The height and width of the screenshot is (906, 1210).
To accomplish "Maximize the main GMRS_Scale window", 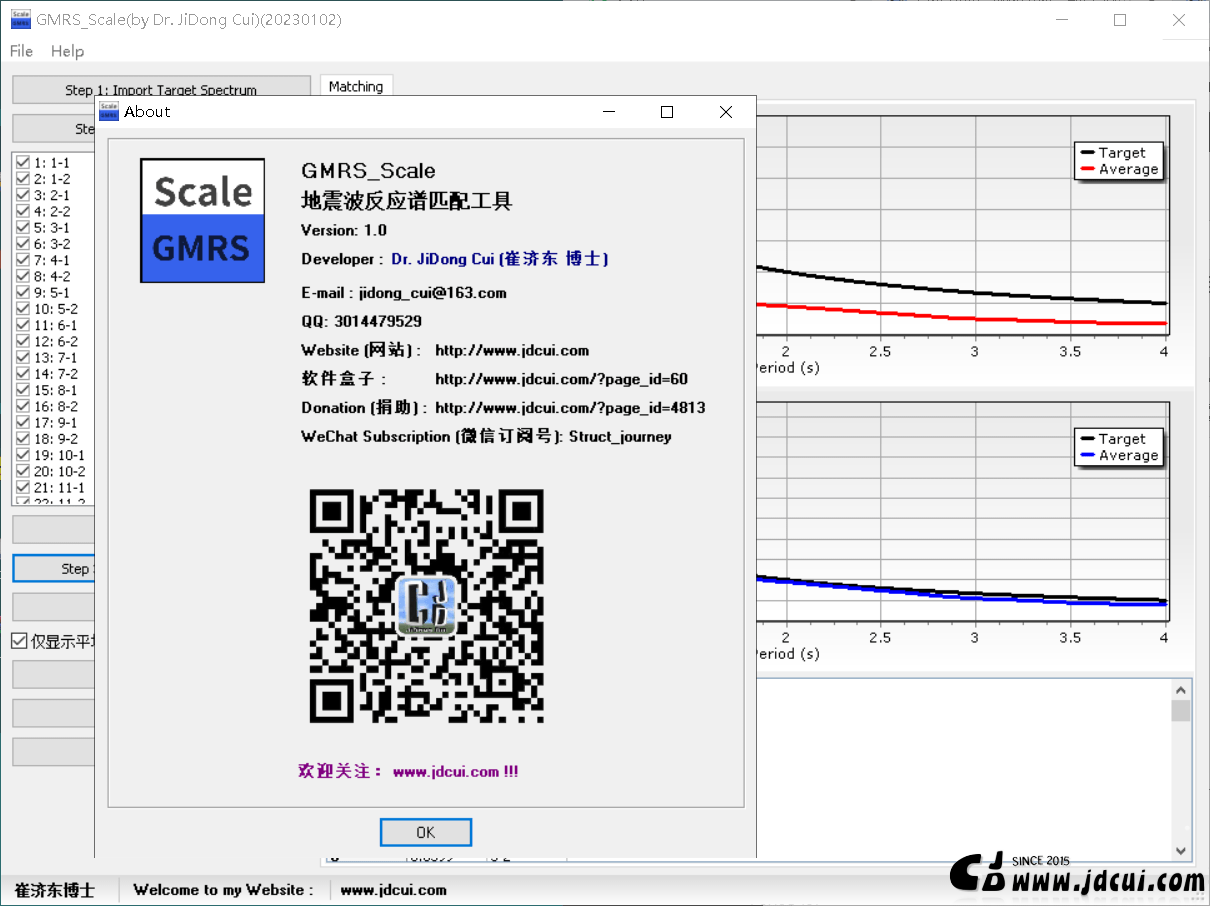I will click(x=1120, y=20).
